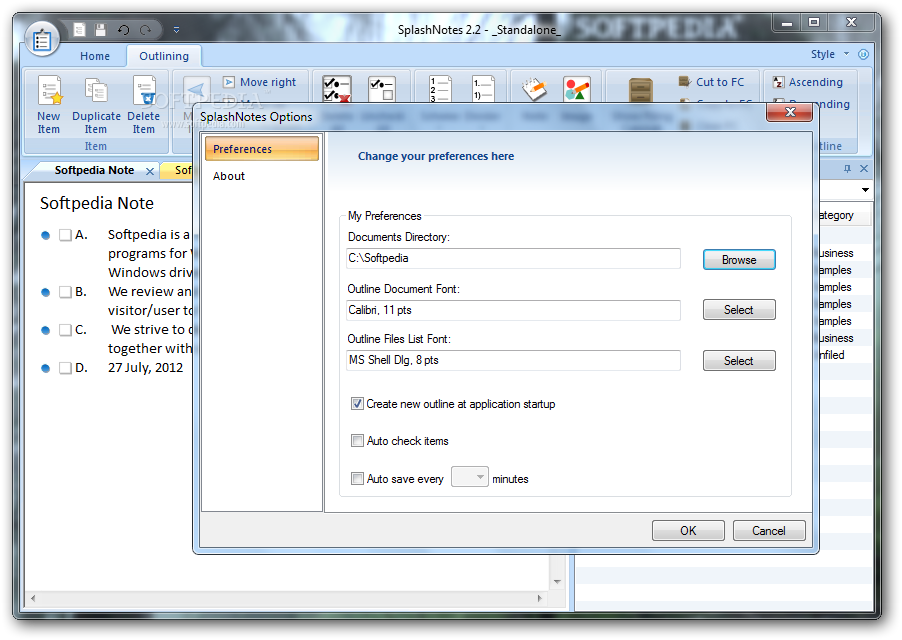Click the SplashNotes application orb button

(x=42, y=39)
